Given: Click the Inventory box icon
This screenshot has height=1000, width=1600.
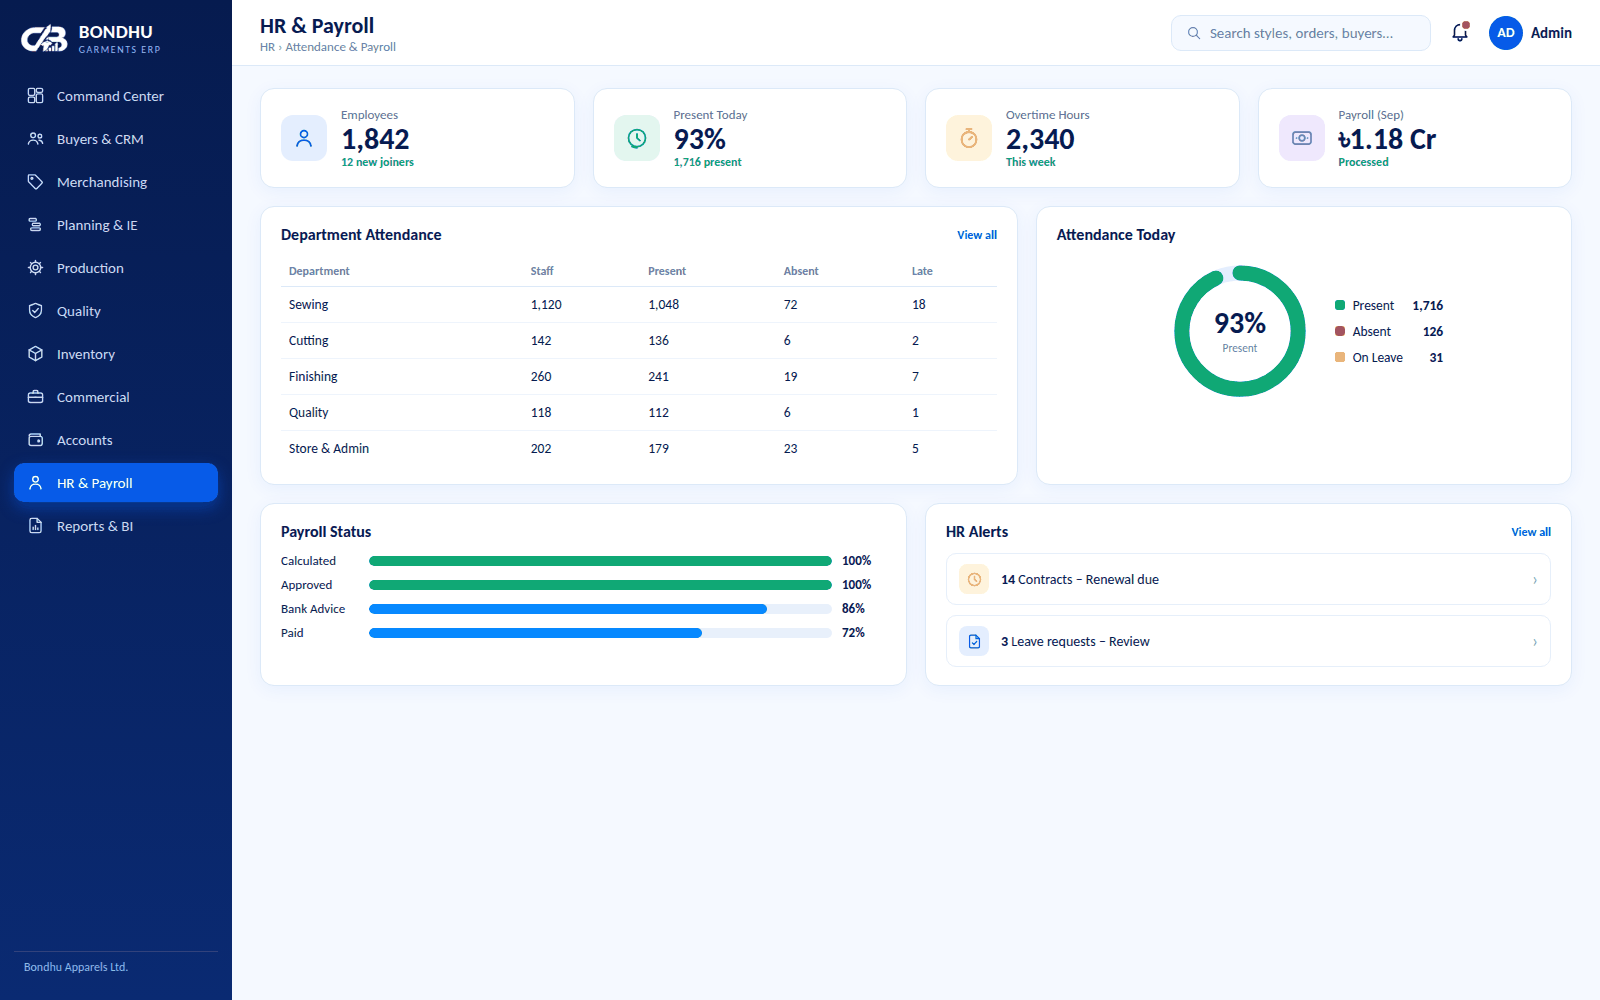Looking at the screenshot, I should (36, 354).
